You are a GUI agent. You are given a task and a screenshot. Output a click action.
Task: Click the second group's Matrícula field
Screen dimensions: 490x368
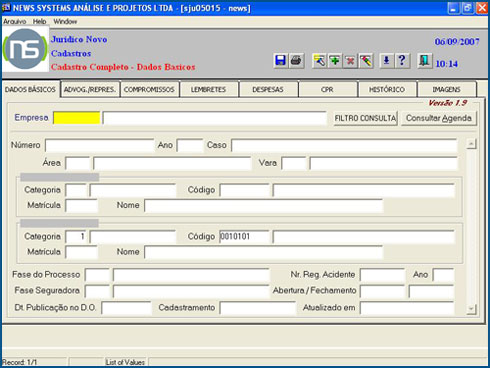pos(82,252)
